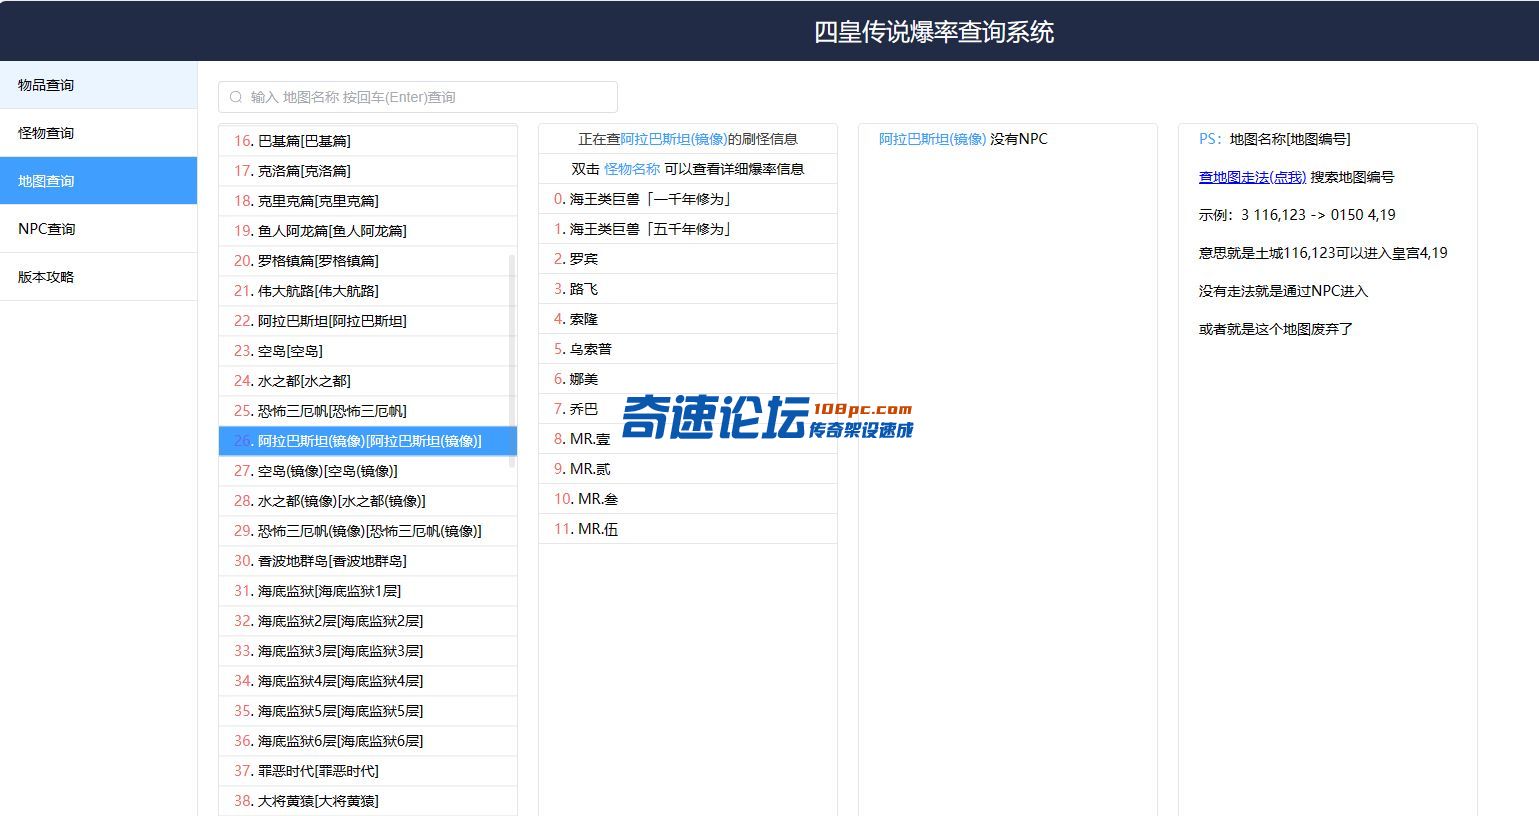Select map 37 罪恶时代
The width and height of the screenshot is (1539, 816).
368,771
